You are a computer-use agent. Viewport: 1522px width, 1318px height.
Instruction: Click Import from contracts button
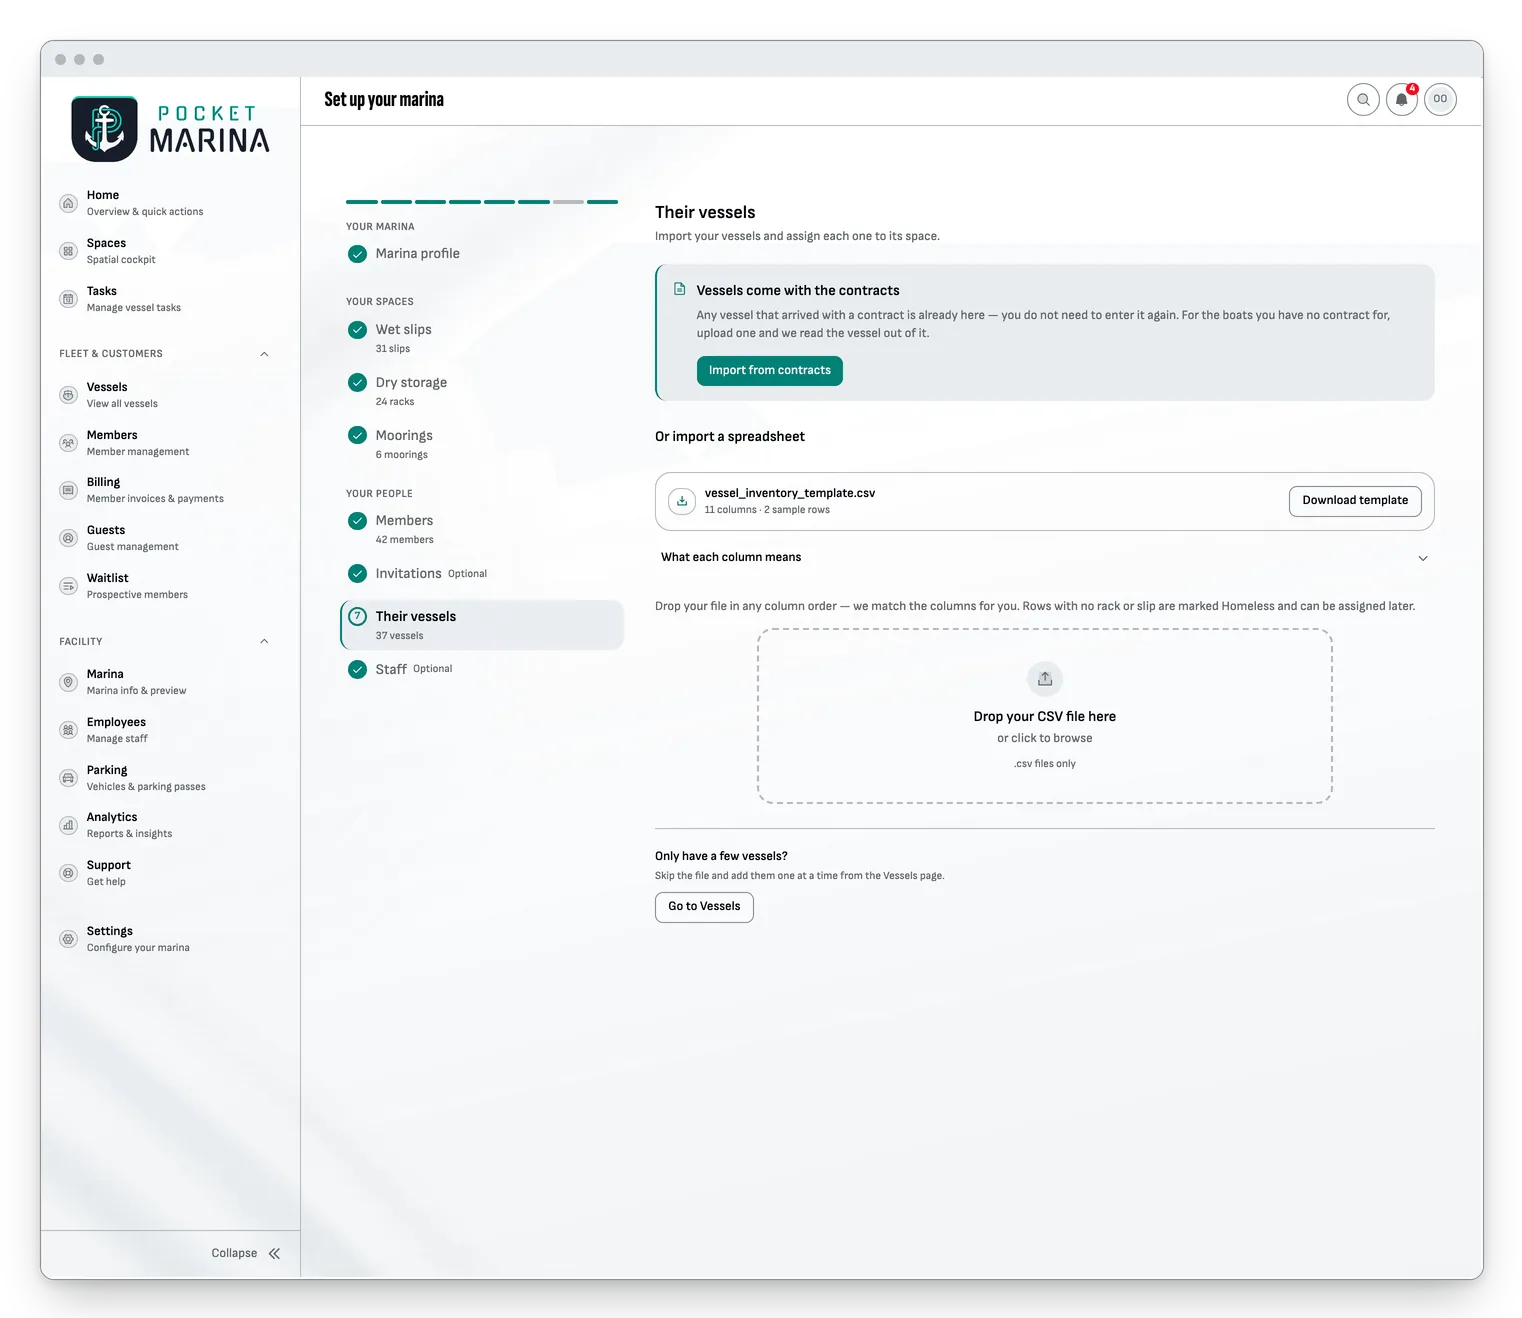770,371
